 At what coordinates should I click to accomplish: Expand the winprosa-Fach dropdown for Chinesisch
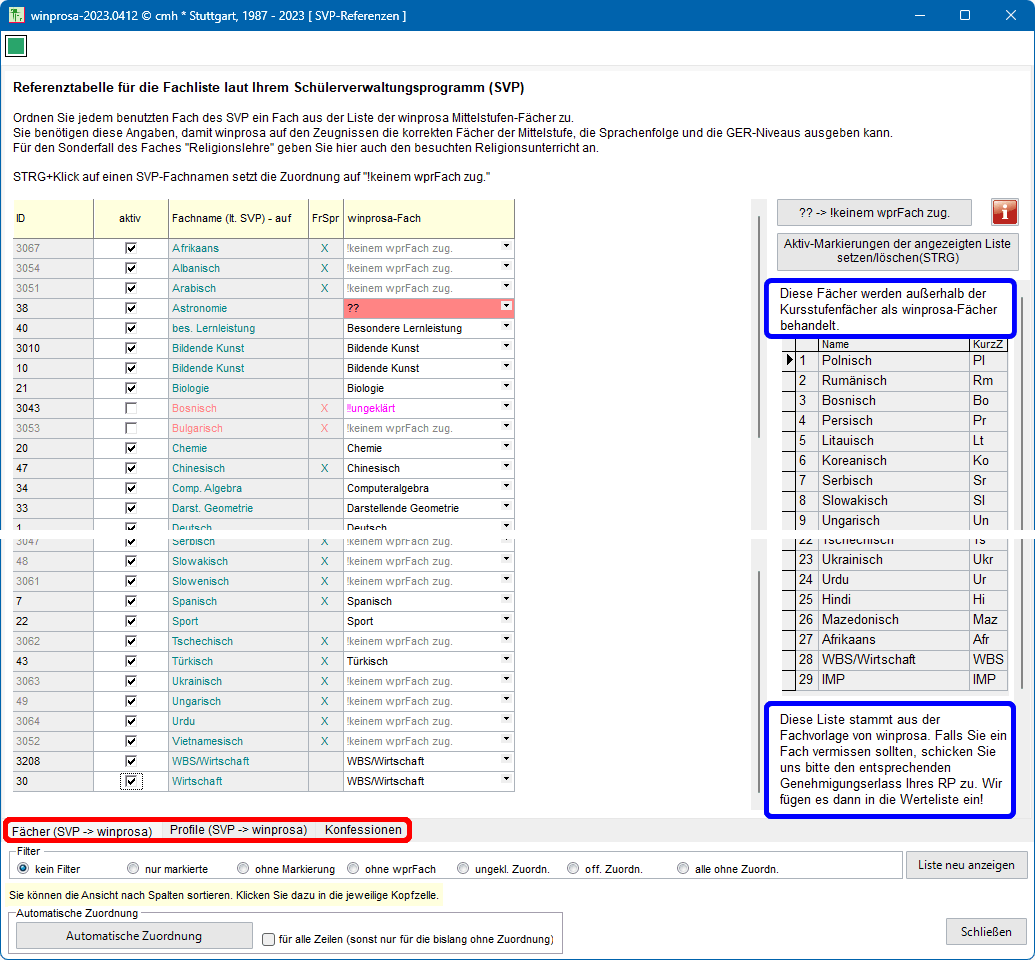click(x=506, y=467)
